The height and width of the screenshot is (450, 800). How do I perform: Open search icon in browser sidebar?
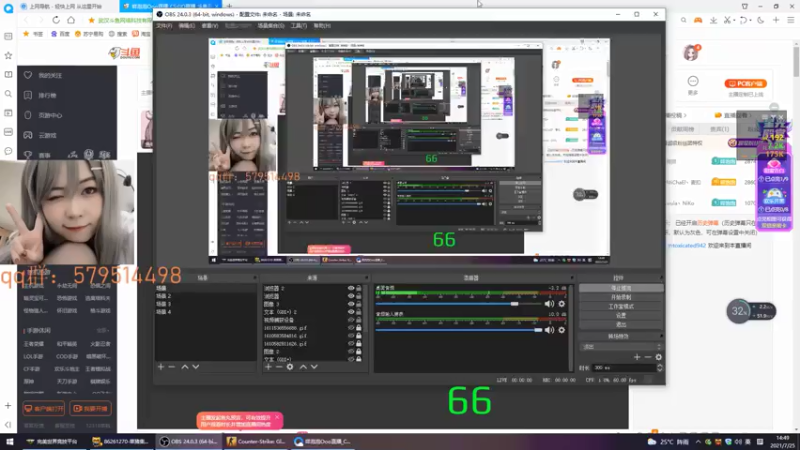point(8,94)
